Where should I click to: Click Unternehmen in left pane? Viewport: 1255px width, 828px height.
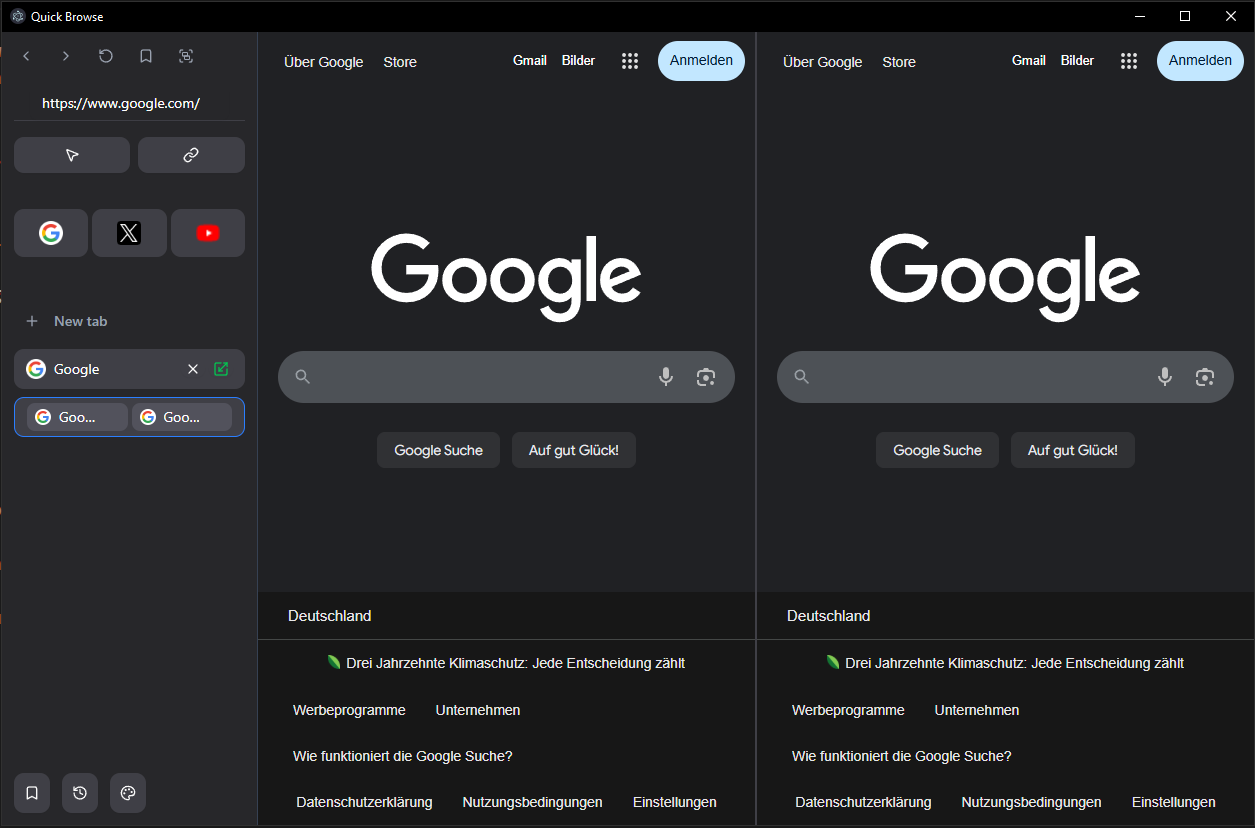click(x=478, y=710)
